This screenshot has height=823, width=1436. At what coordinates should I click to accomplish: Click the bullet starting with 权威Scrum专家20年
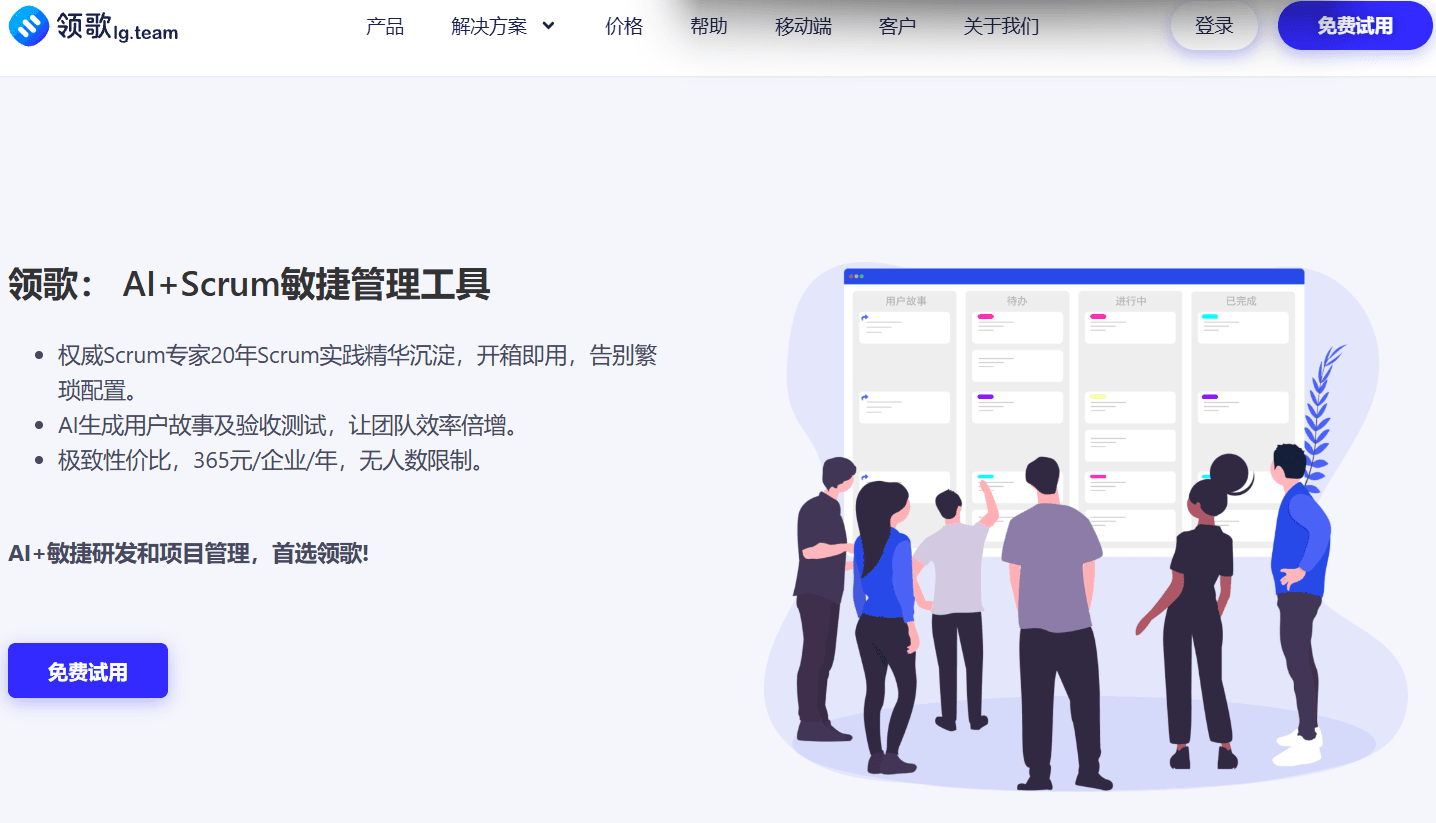[x=357, y=372]
